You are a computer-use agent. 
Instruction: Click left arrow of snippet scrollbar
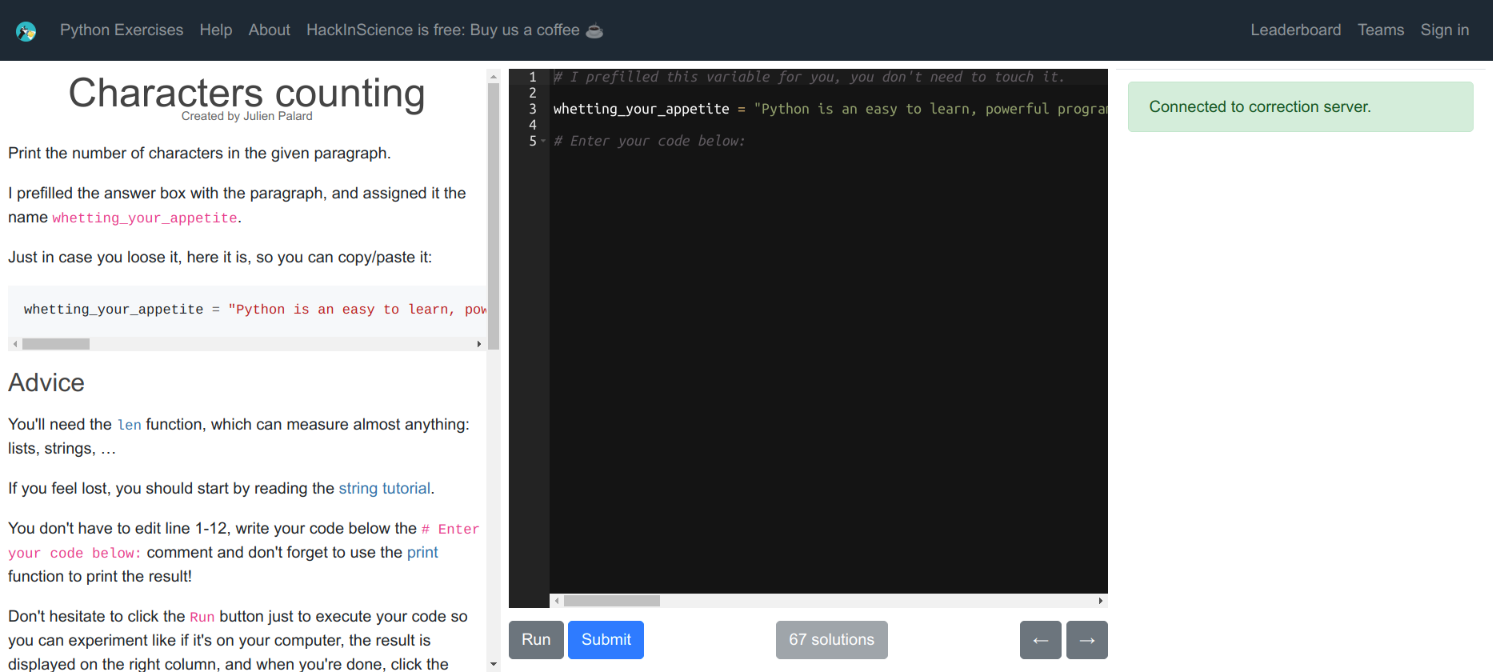point(15,344)
